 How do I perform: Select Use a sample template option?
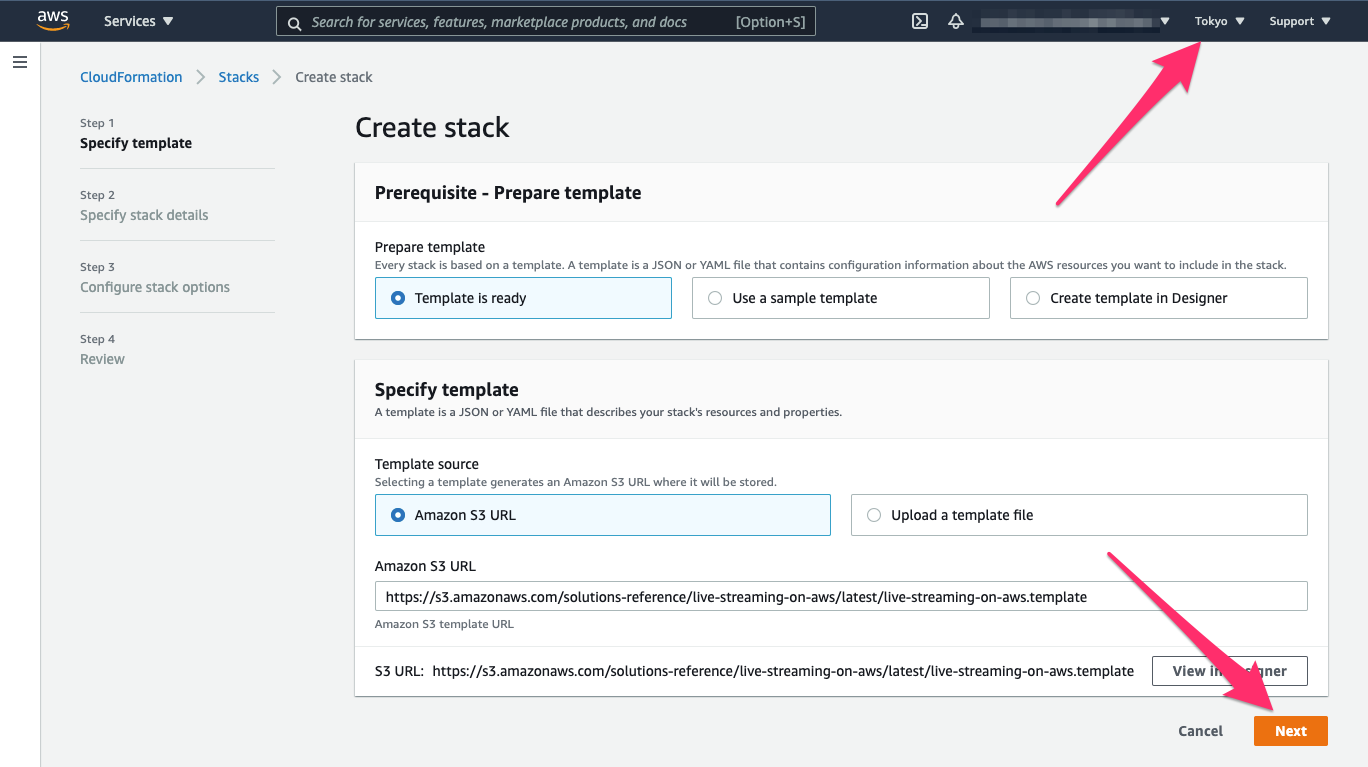click(x=840, y=298)
